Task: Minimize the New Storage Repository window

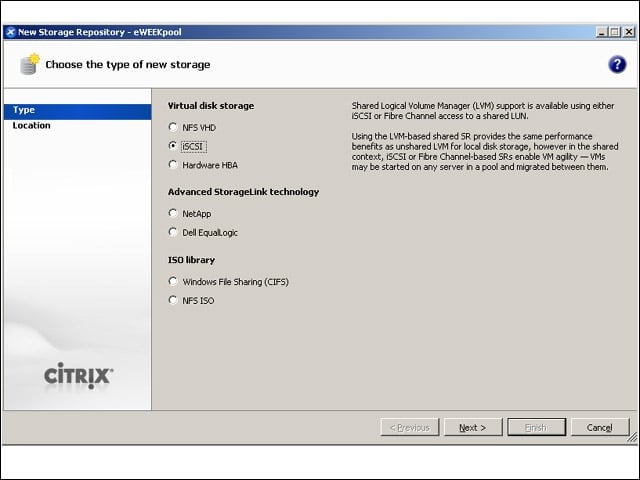Action: pyautogui.click(x=602, y=32)
